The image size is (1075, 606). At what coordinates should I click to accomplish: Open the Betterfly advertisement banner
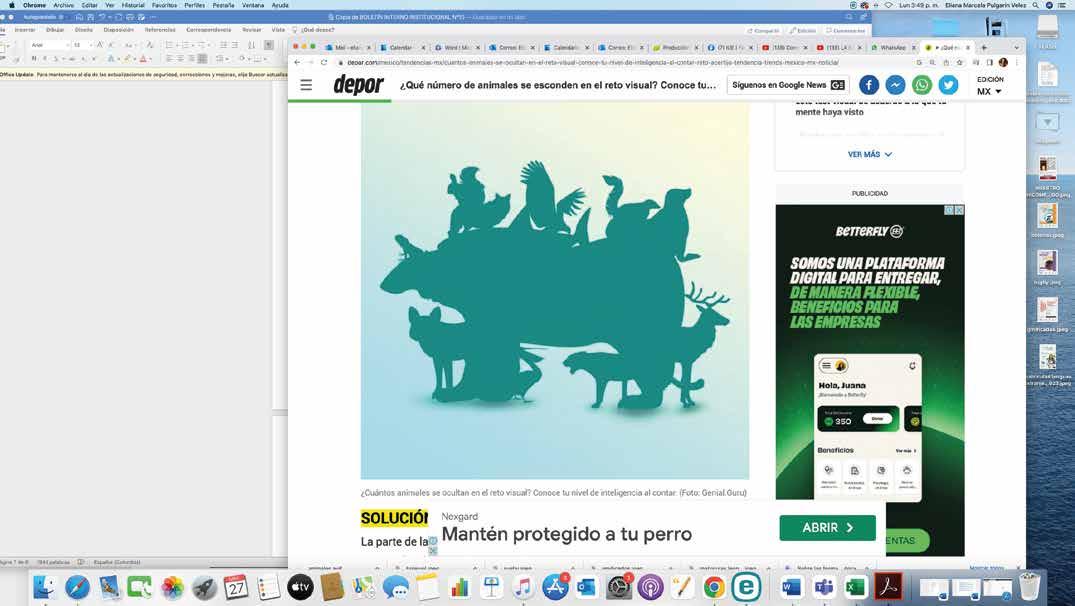[x=870, y=380]
